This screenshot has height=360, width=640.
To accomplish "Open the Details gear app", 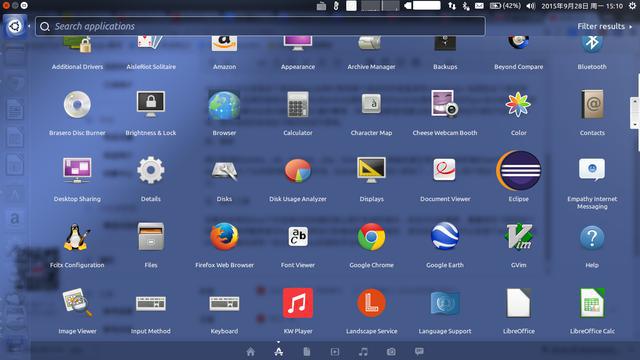I will click(151, 171).
